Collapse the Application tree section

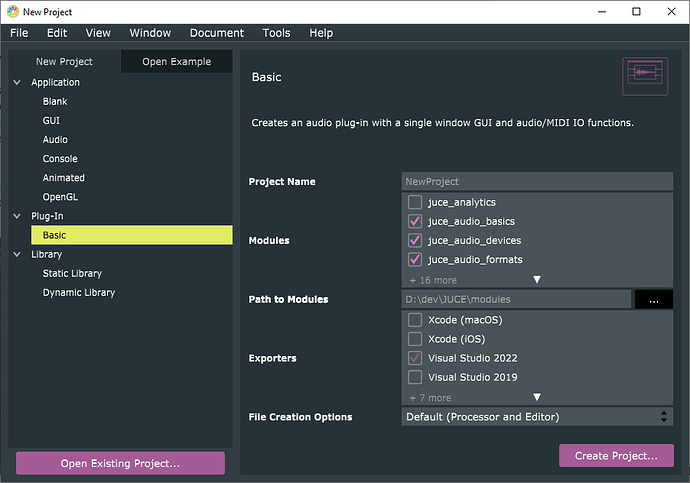(x=17, y=83)
